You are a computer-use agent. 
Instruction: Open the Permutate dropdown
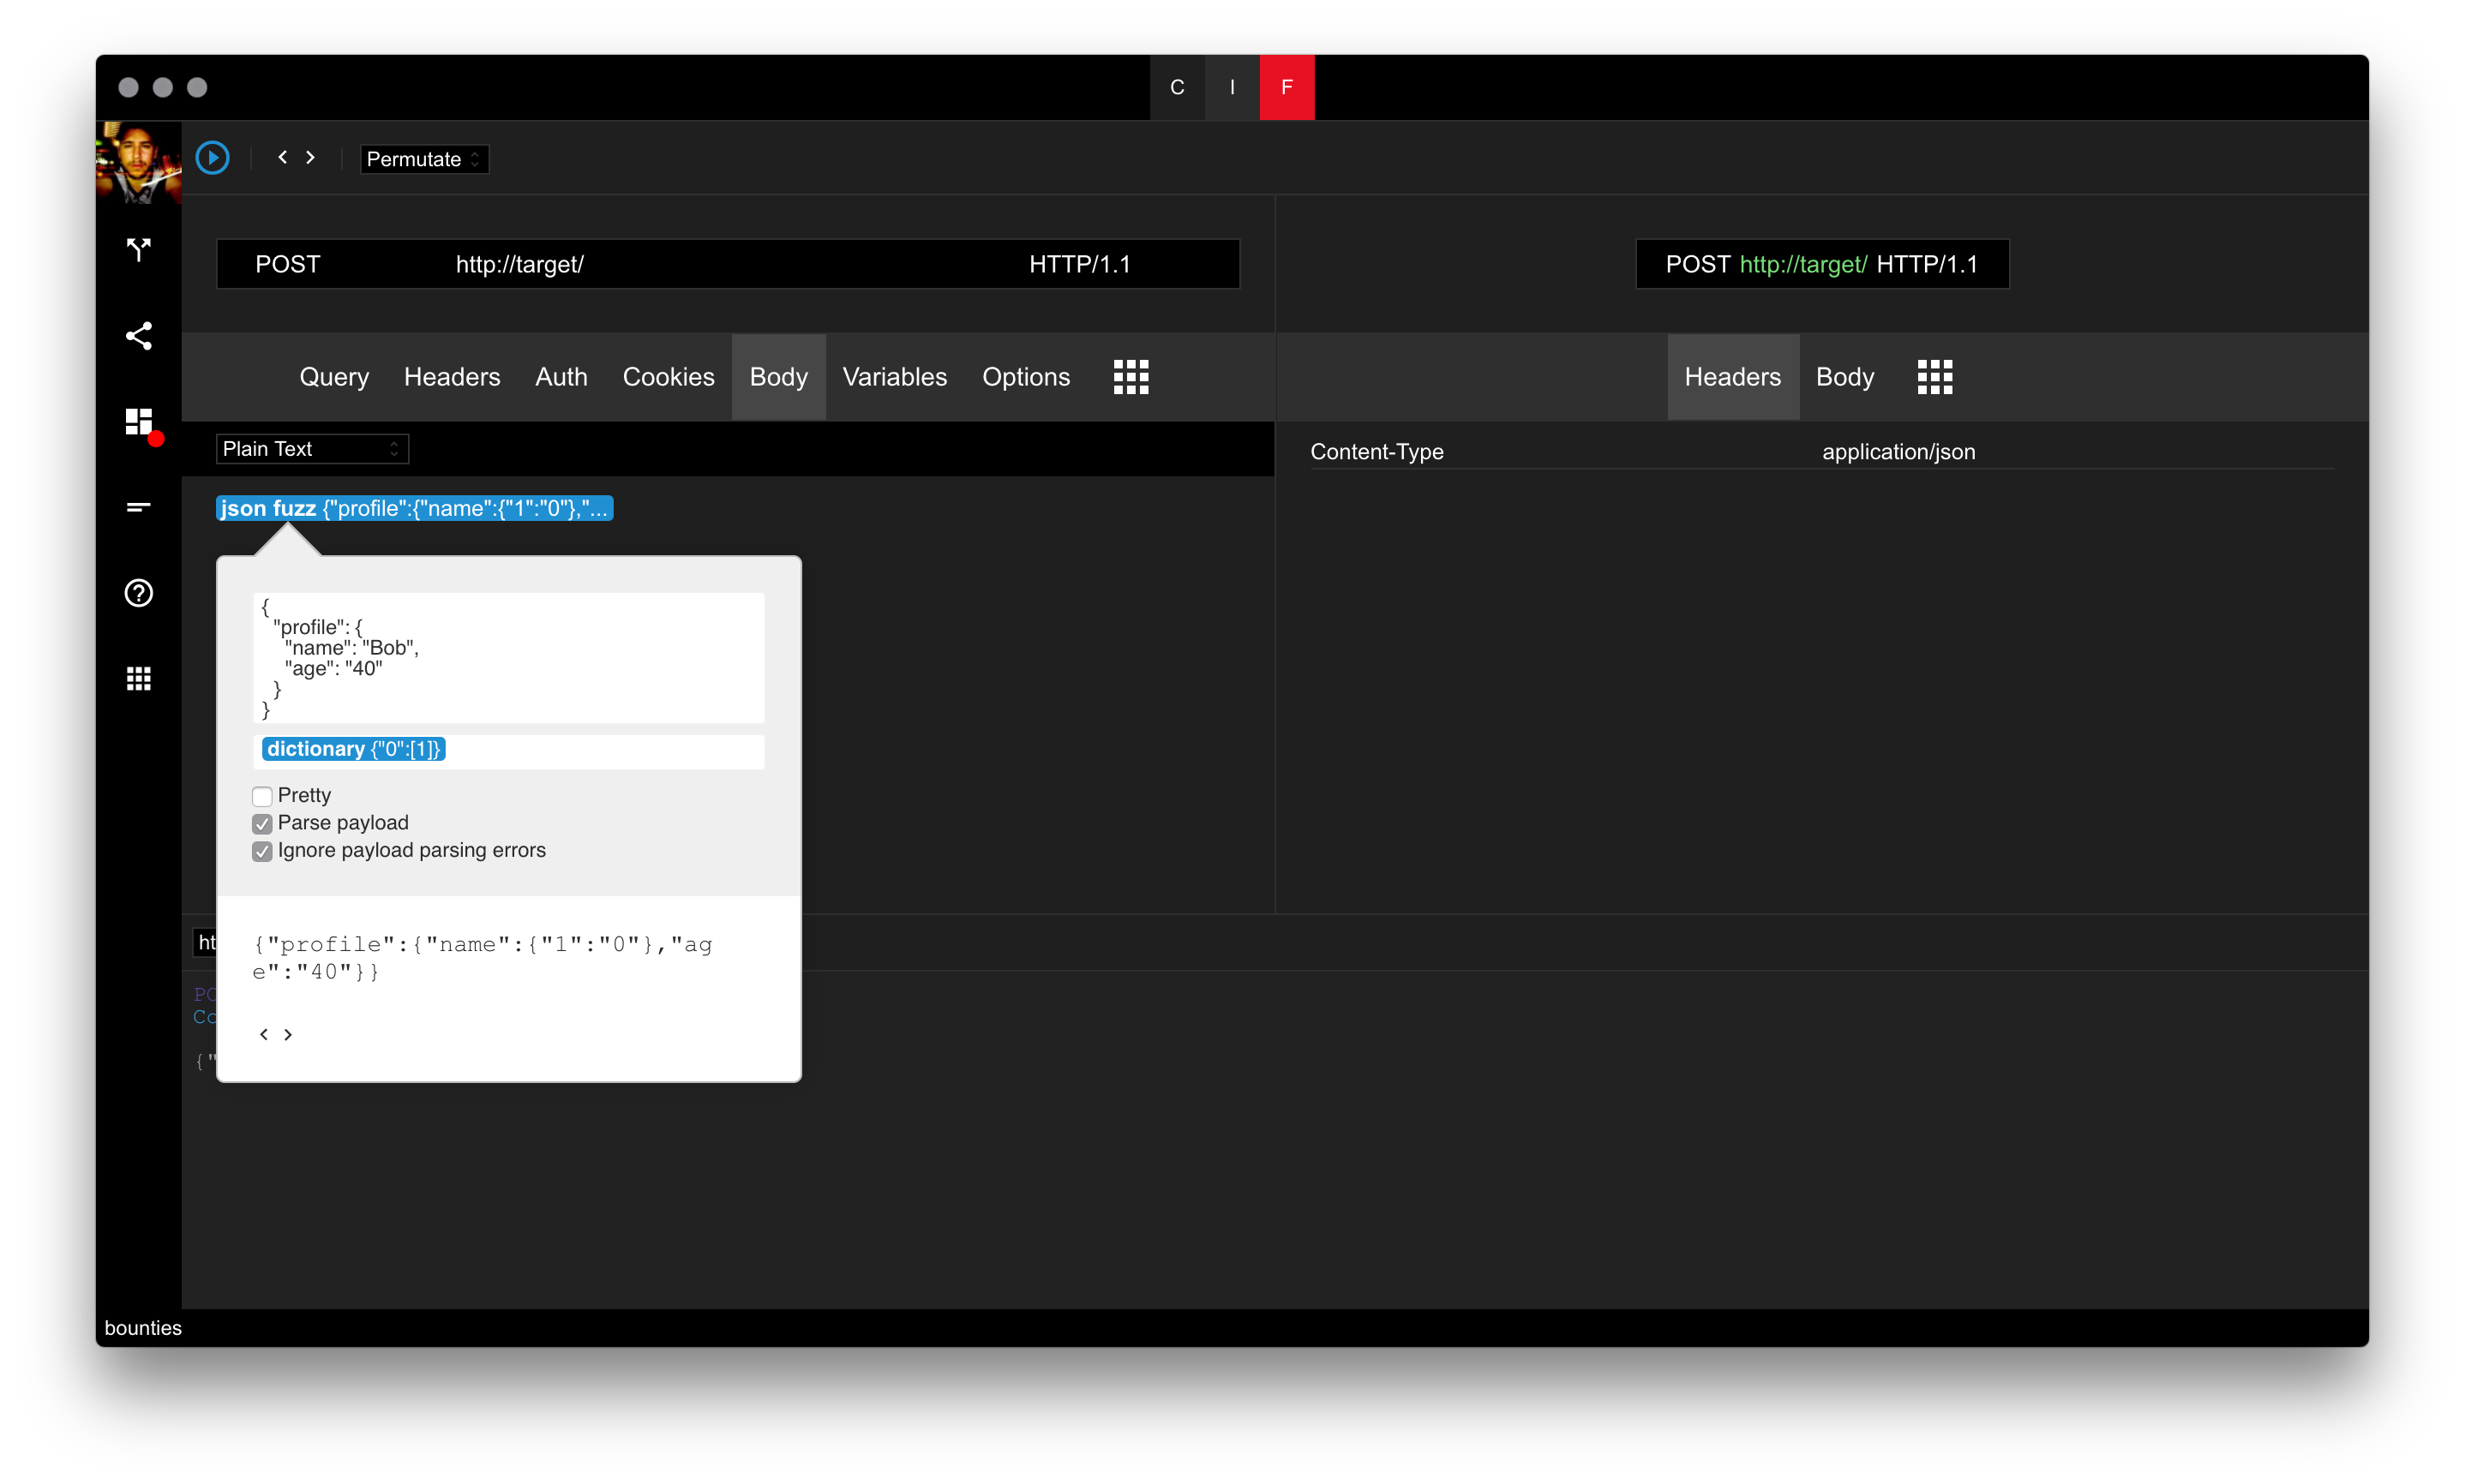click(424, 159)
